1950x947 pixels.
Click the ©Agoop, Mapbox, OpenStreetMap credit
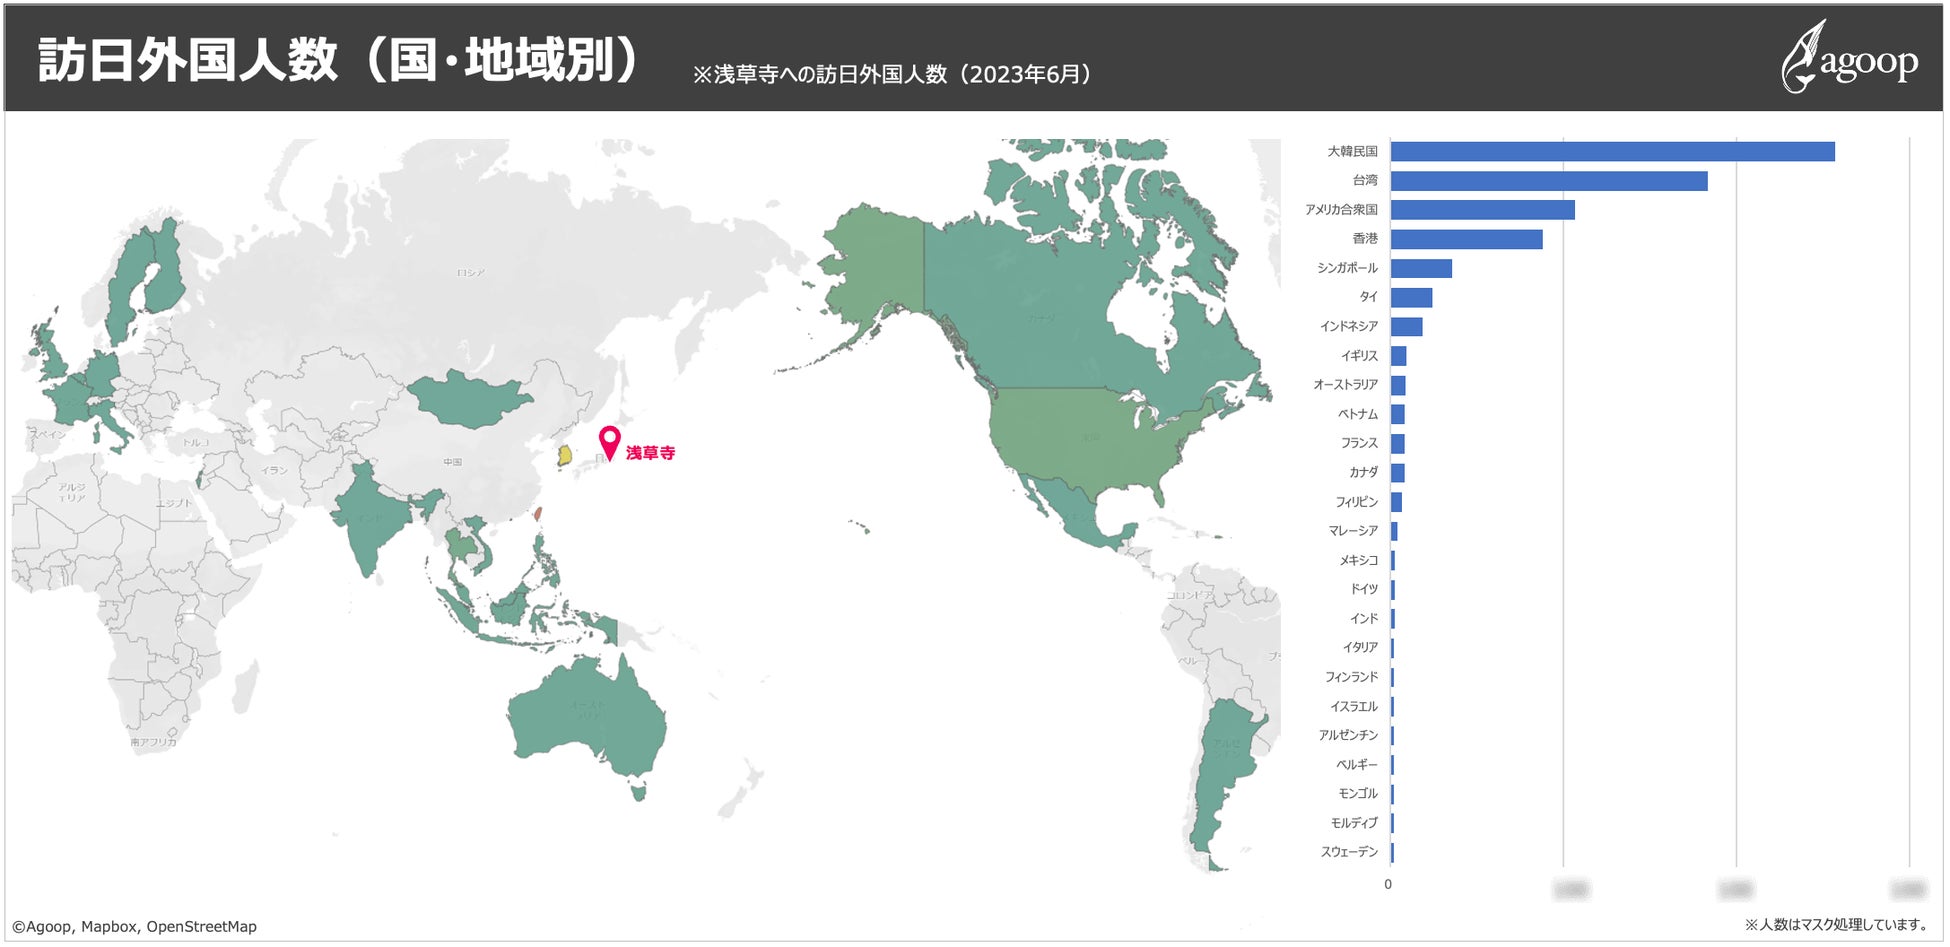click(x=134, y=926)
